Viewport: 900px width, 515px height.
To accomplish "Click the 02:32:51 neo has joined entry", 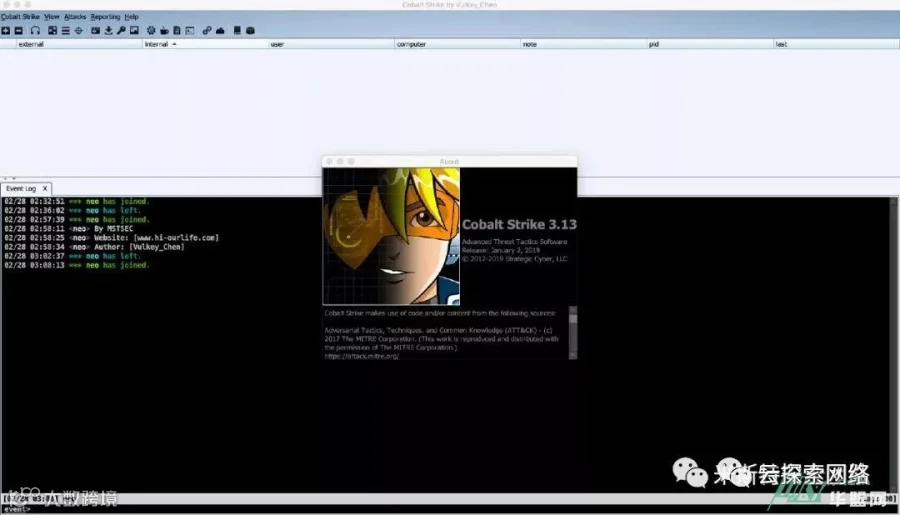I will coord(77,202).
